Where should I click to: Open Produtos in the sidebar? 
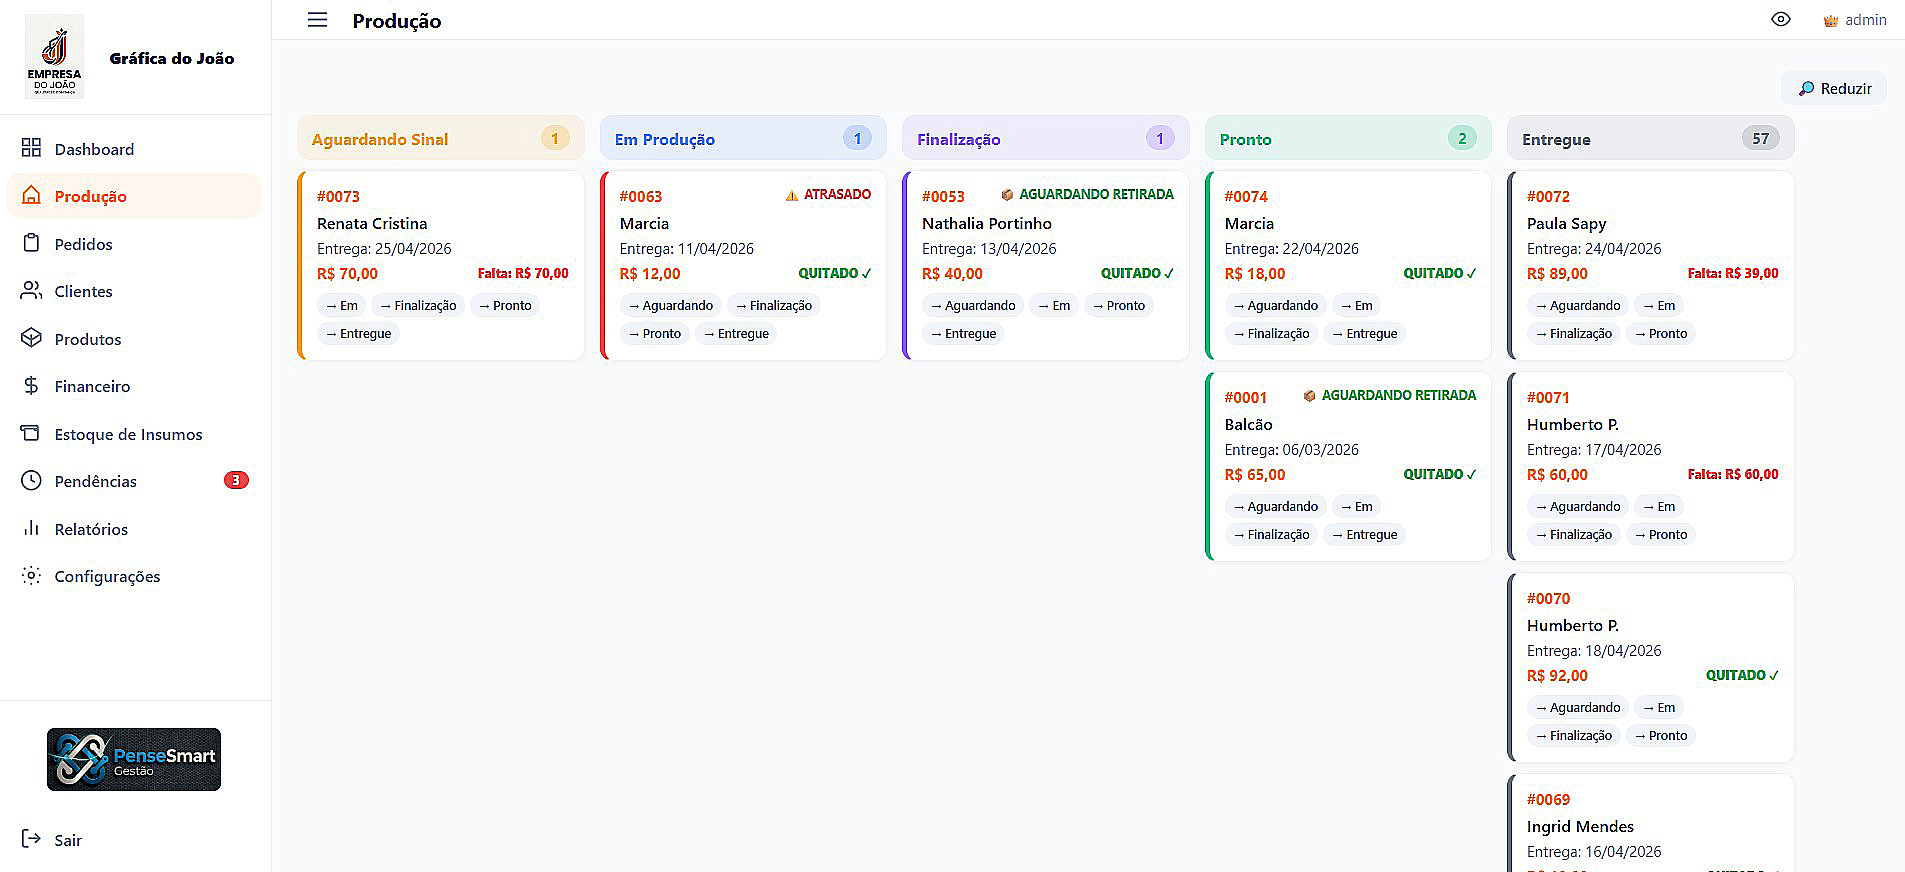click(134, 339)
